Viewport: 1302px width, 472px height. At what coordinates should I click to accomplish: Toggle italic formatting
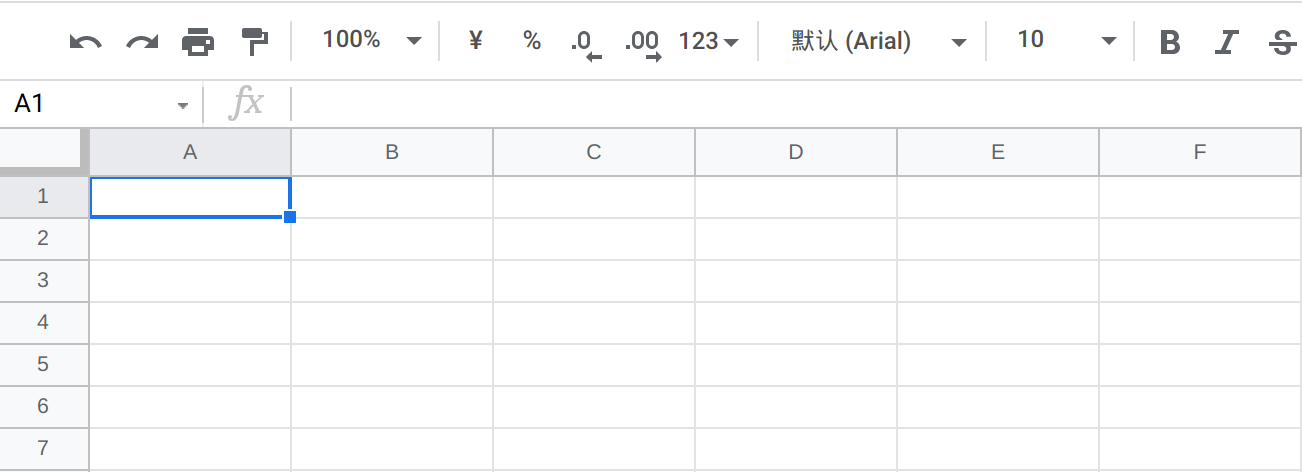[1226, 42]
